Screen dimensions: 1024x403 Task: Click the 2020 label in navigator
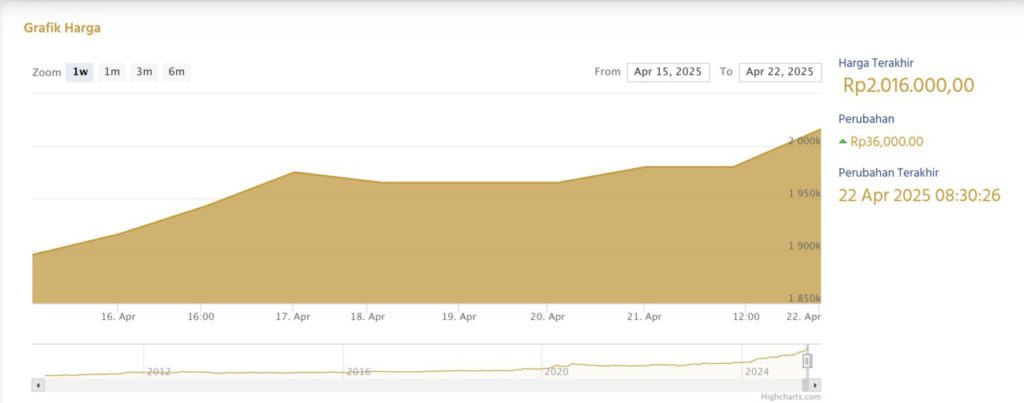pos(556,372)
